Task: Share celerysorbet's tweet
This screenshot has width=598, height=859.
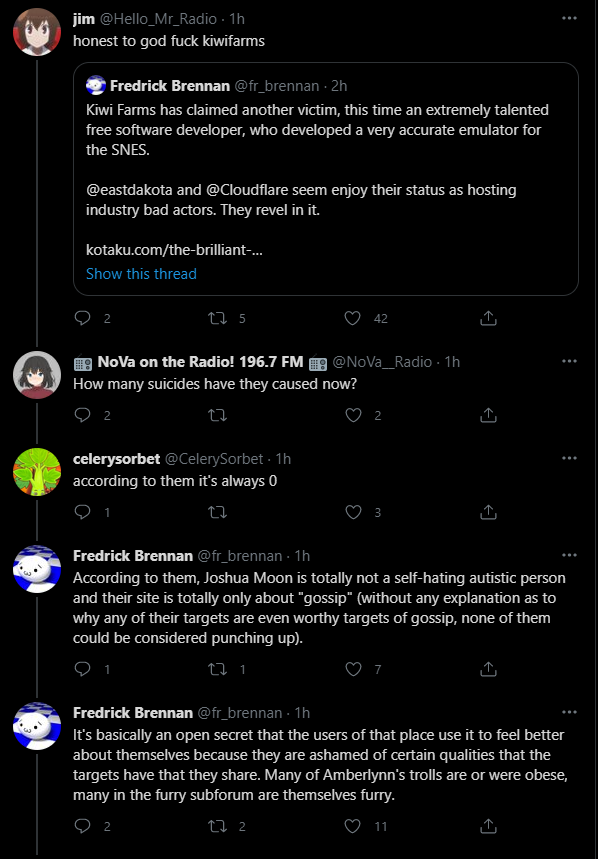Action: [x=488, y=512]
